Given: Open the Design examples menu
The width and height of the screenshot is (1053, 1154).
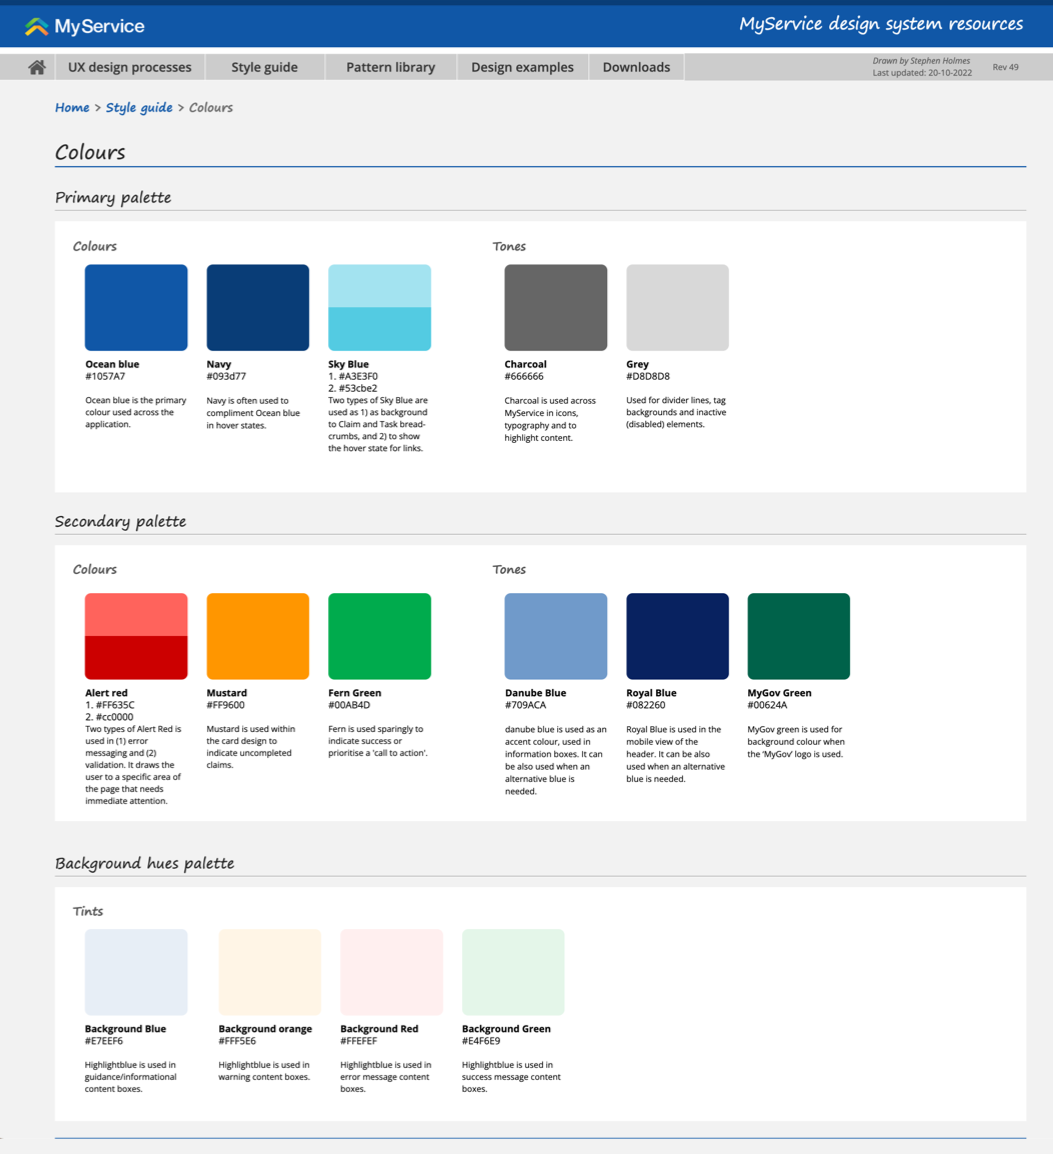Looking at the screenshot, I should pos(522,67).
